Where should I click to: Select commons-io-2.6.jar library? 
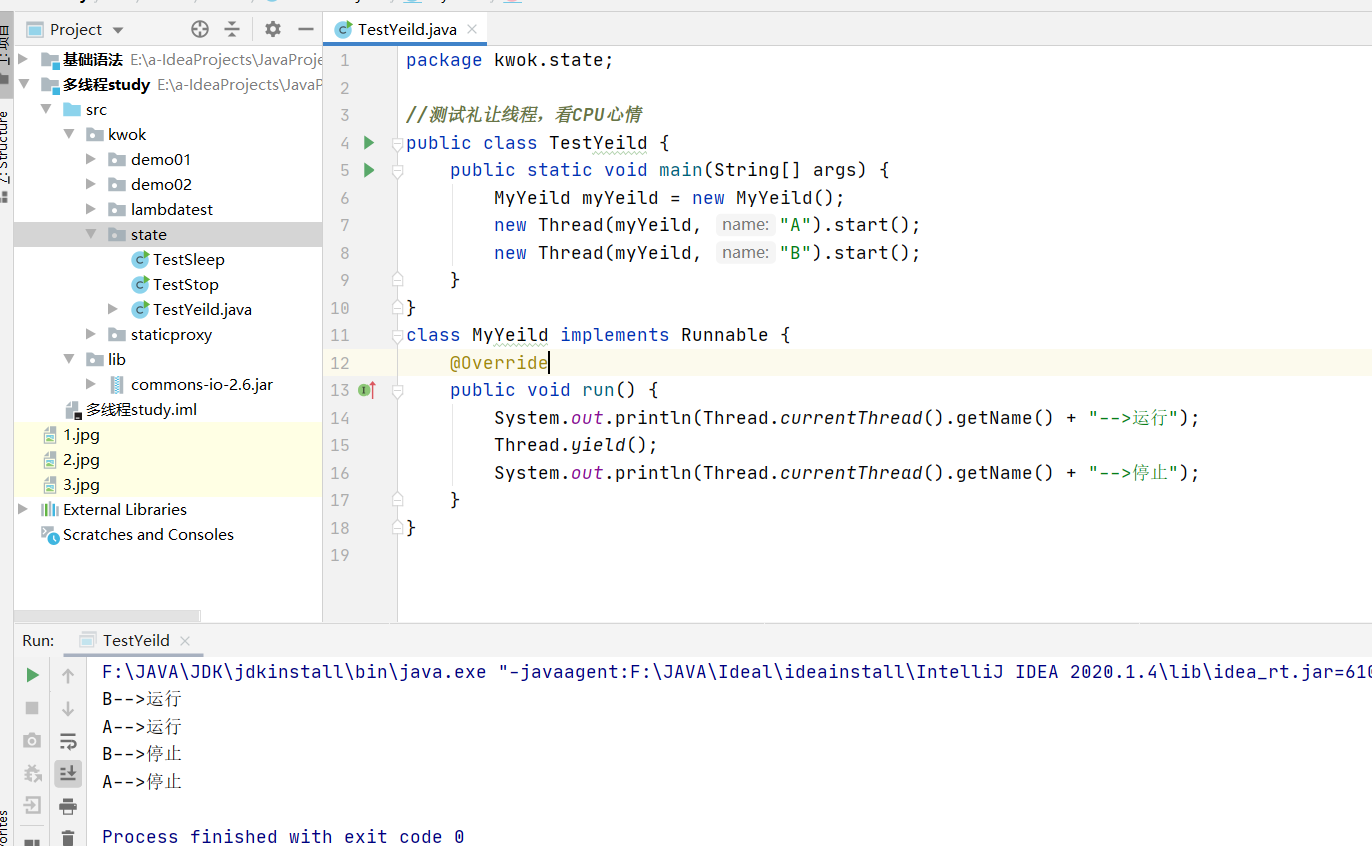[x=190, y=384]
